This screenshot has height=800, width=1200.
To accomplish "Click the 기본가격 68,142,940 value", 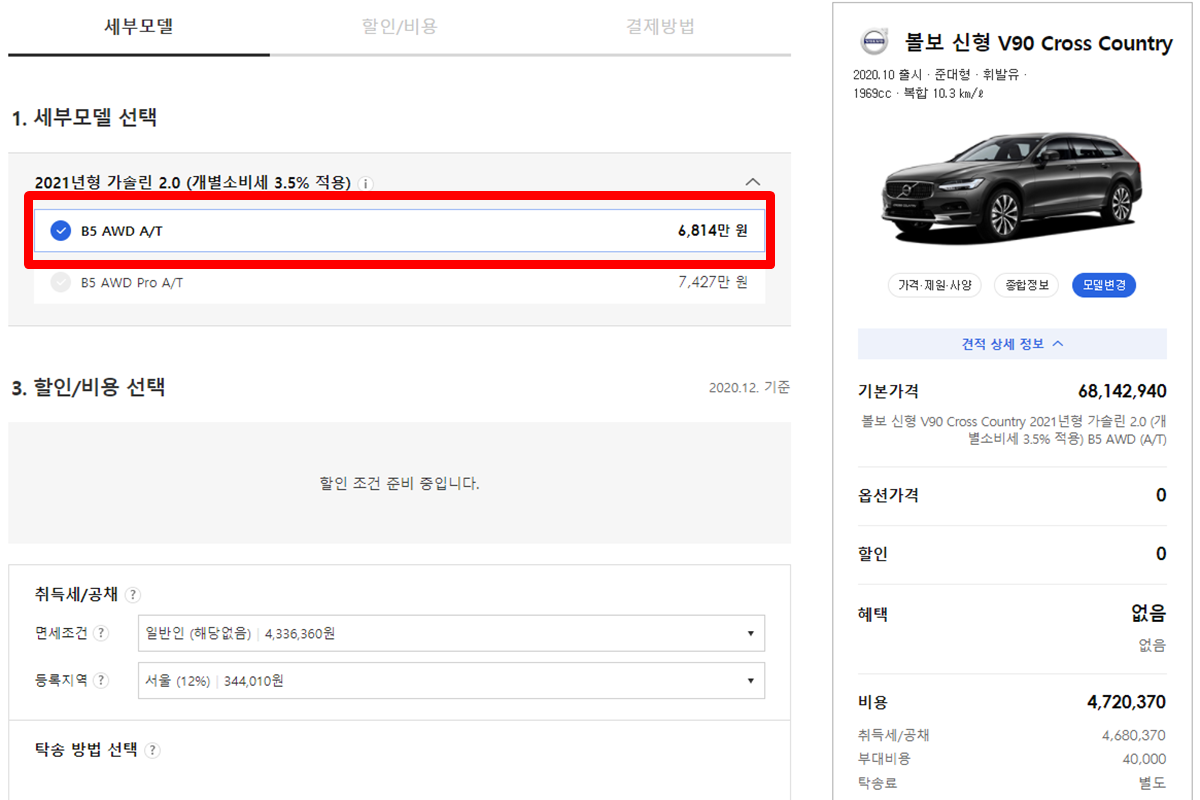I will click(1122, 391).
